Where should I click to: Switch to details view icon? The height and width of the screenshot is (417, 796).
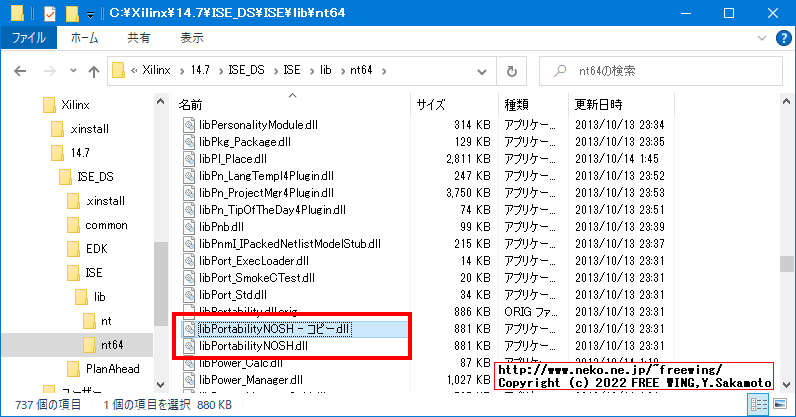coord(759,404)
